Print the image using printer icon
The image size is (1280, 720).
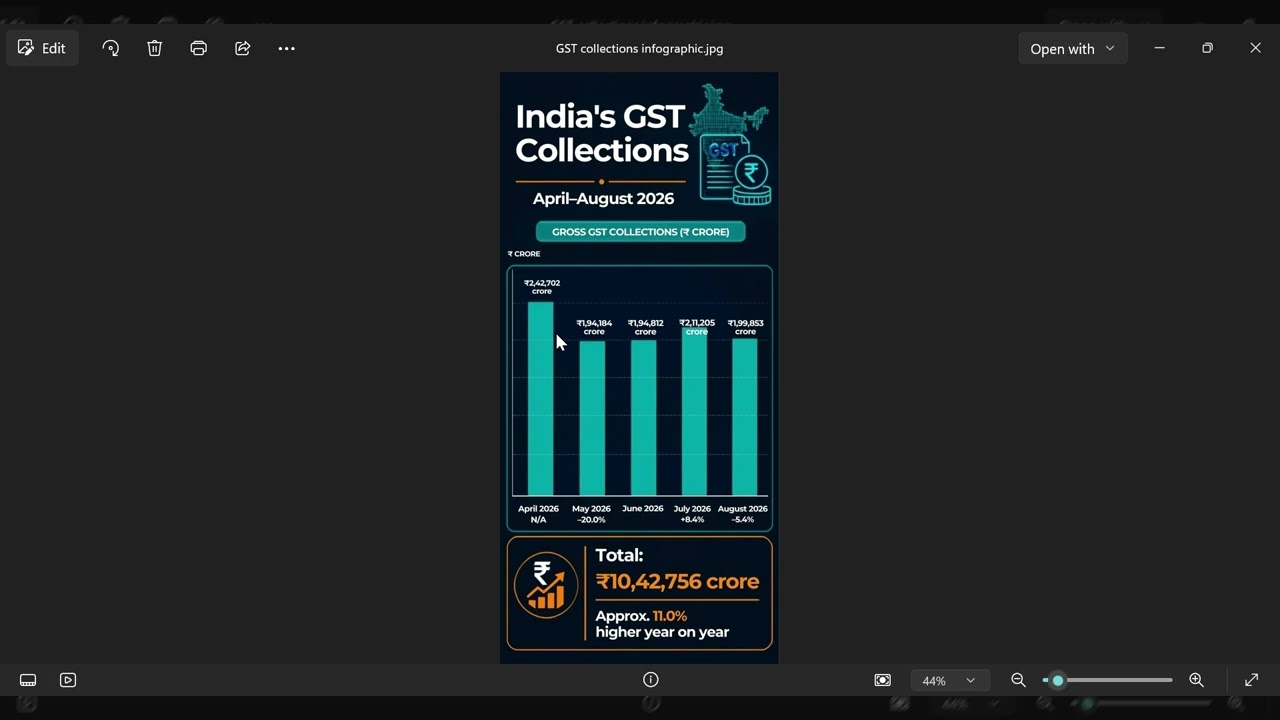click(x=199, y=48)
